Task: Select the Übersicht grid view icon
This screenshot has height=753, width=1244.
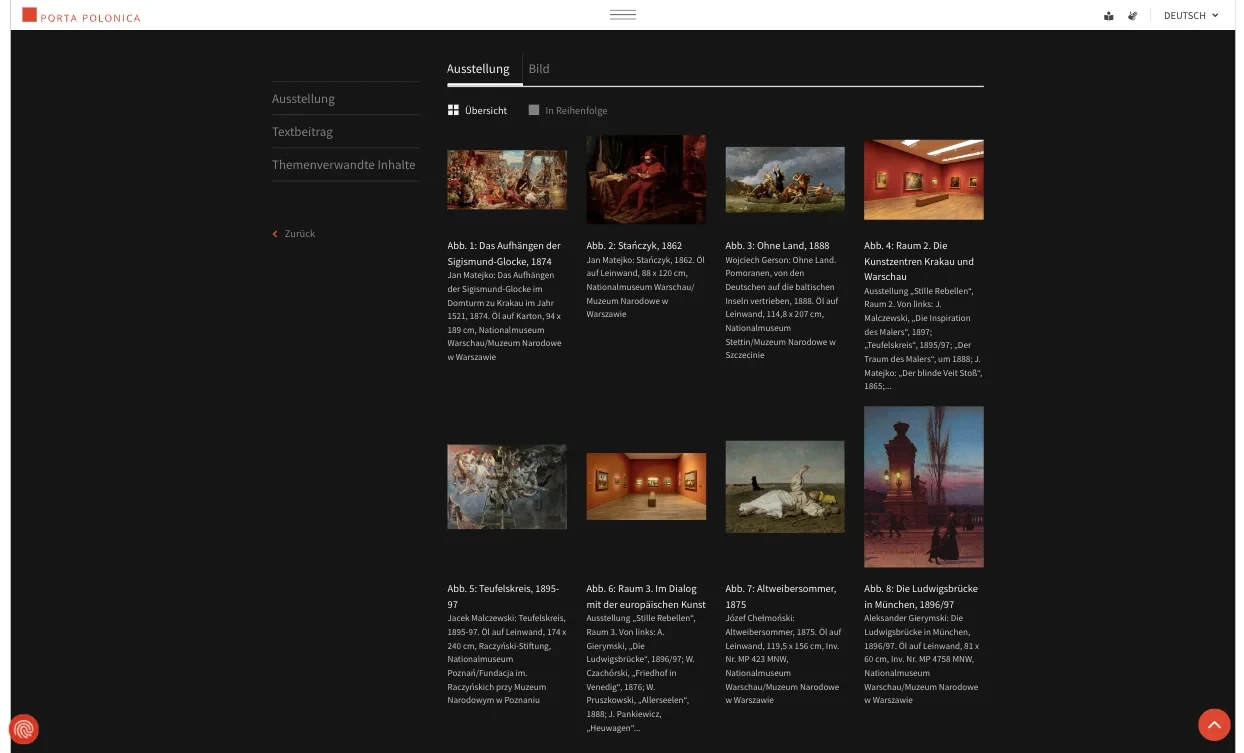Action: click(452, 110)
